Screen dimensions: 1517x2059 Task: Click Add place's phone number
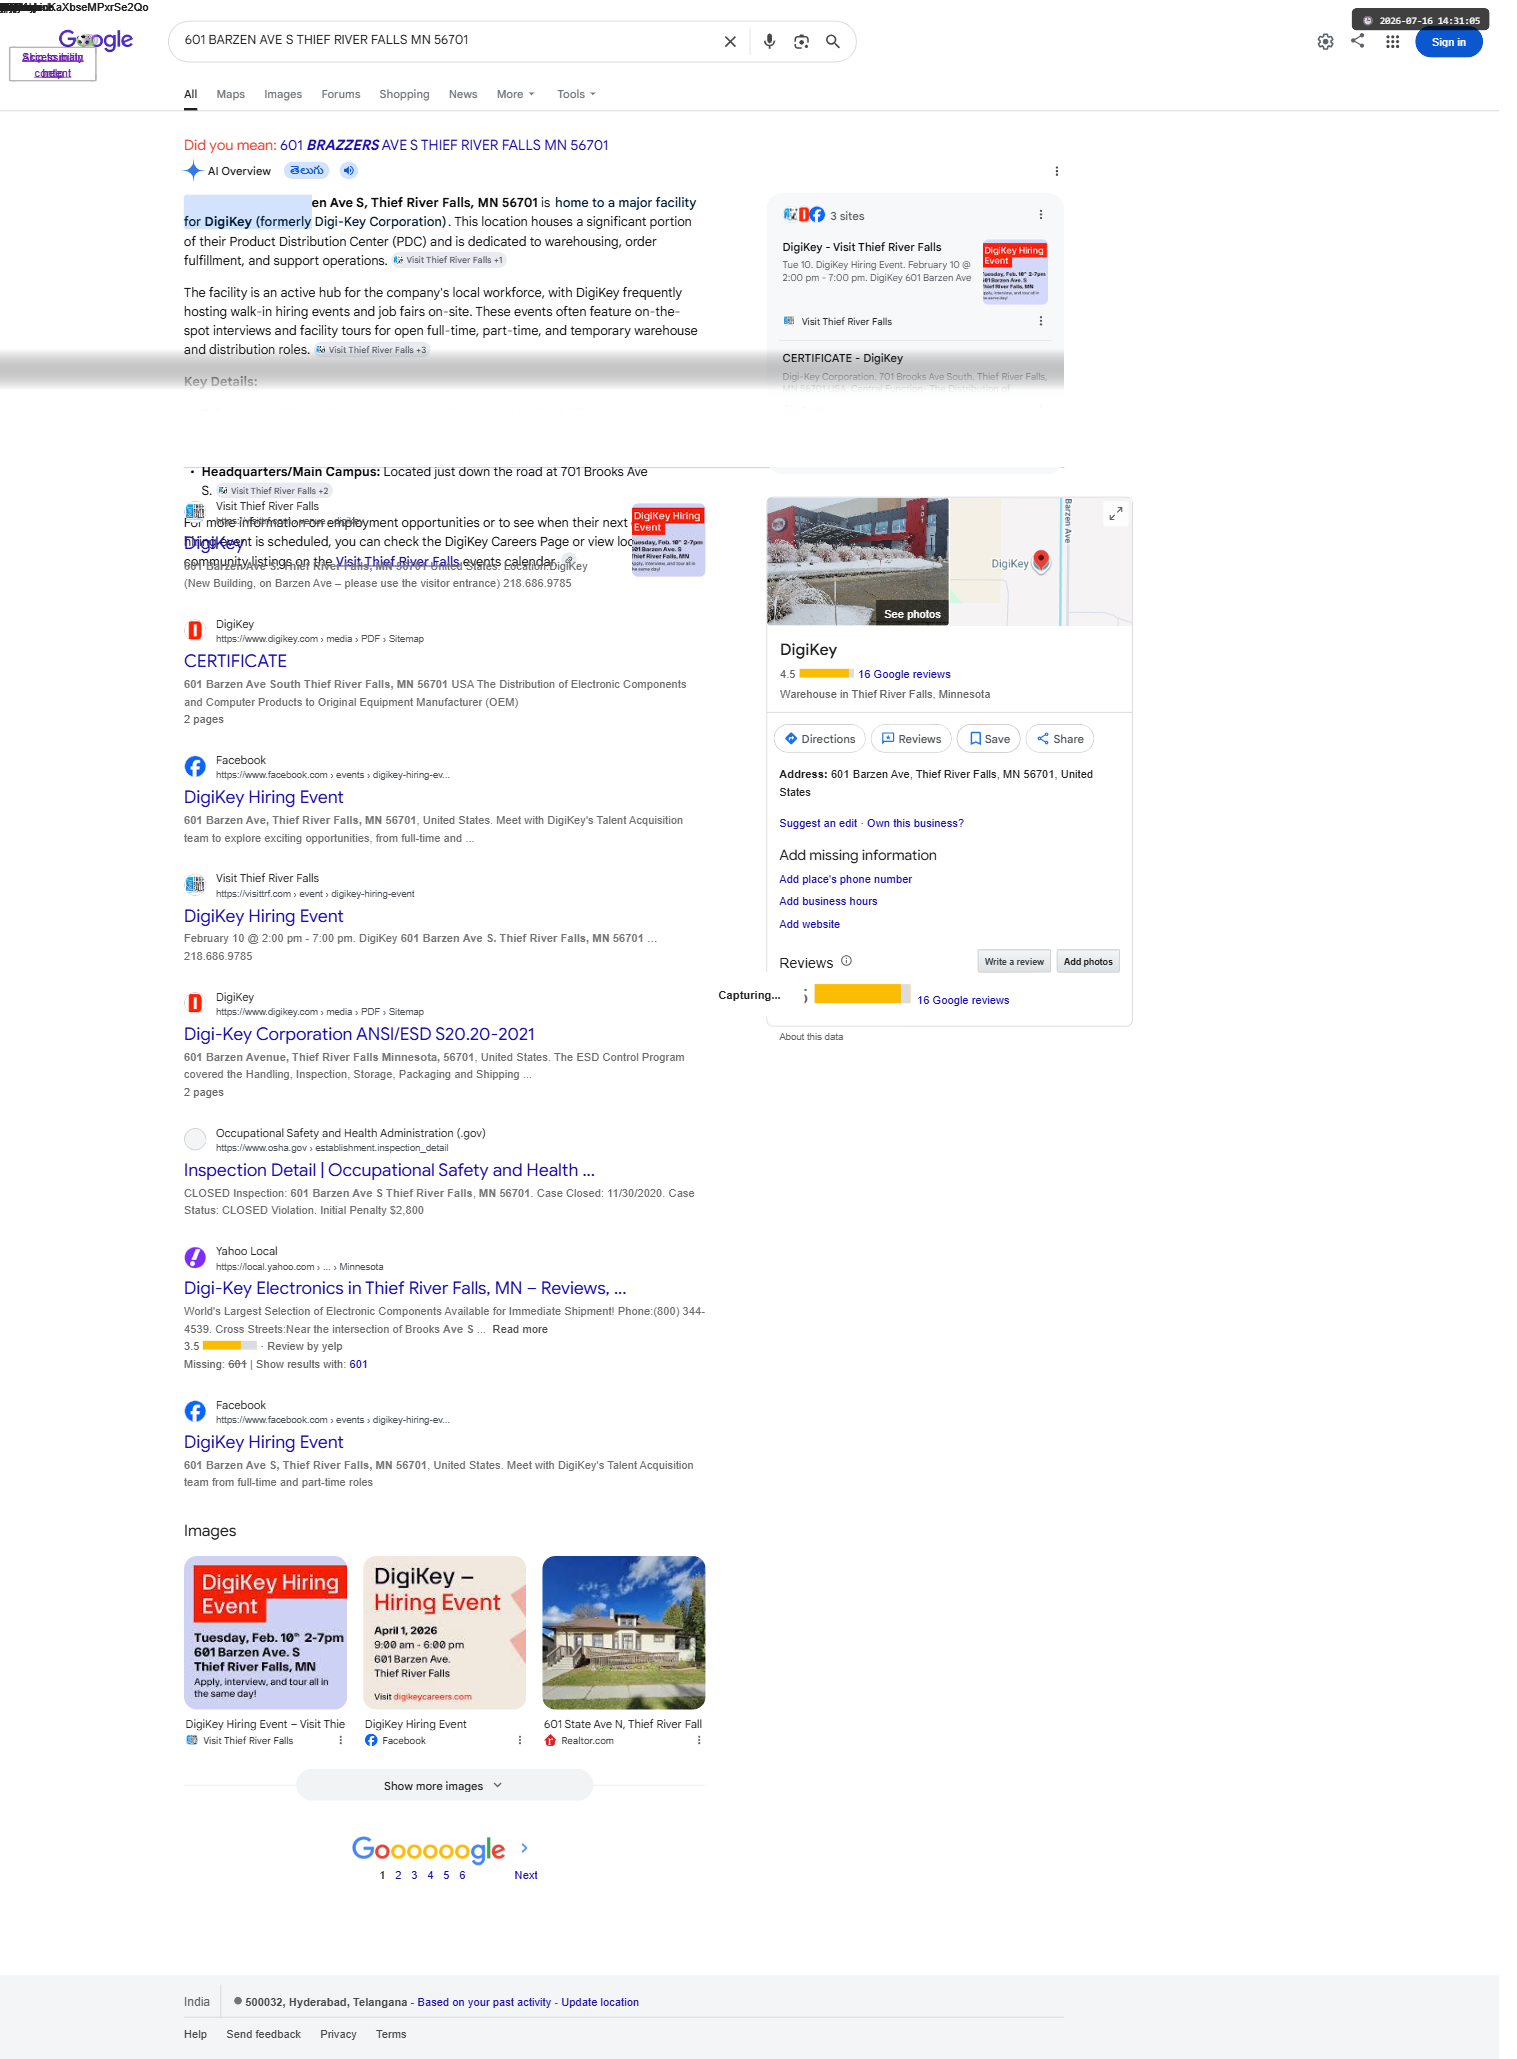coord(846,879)
